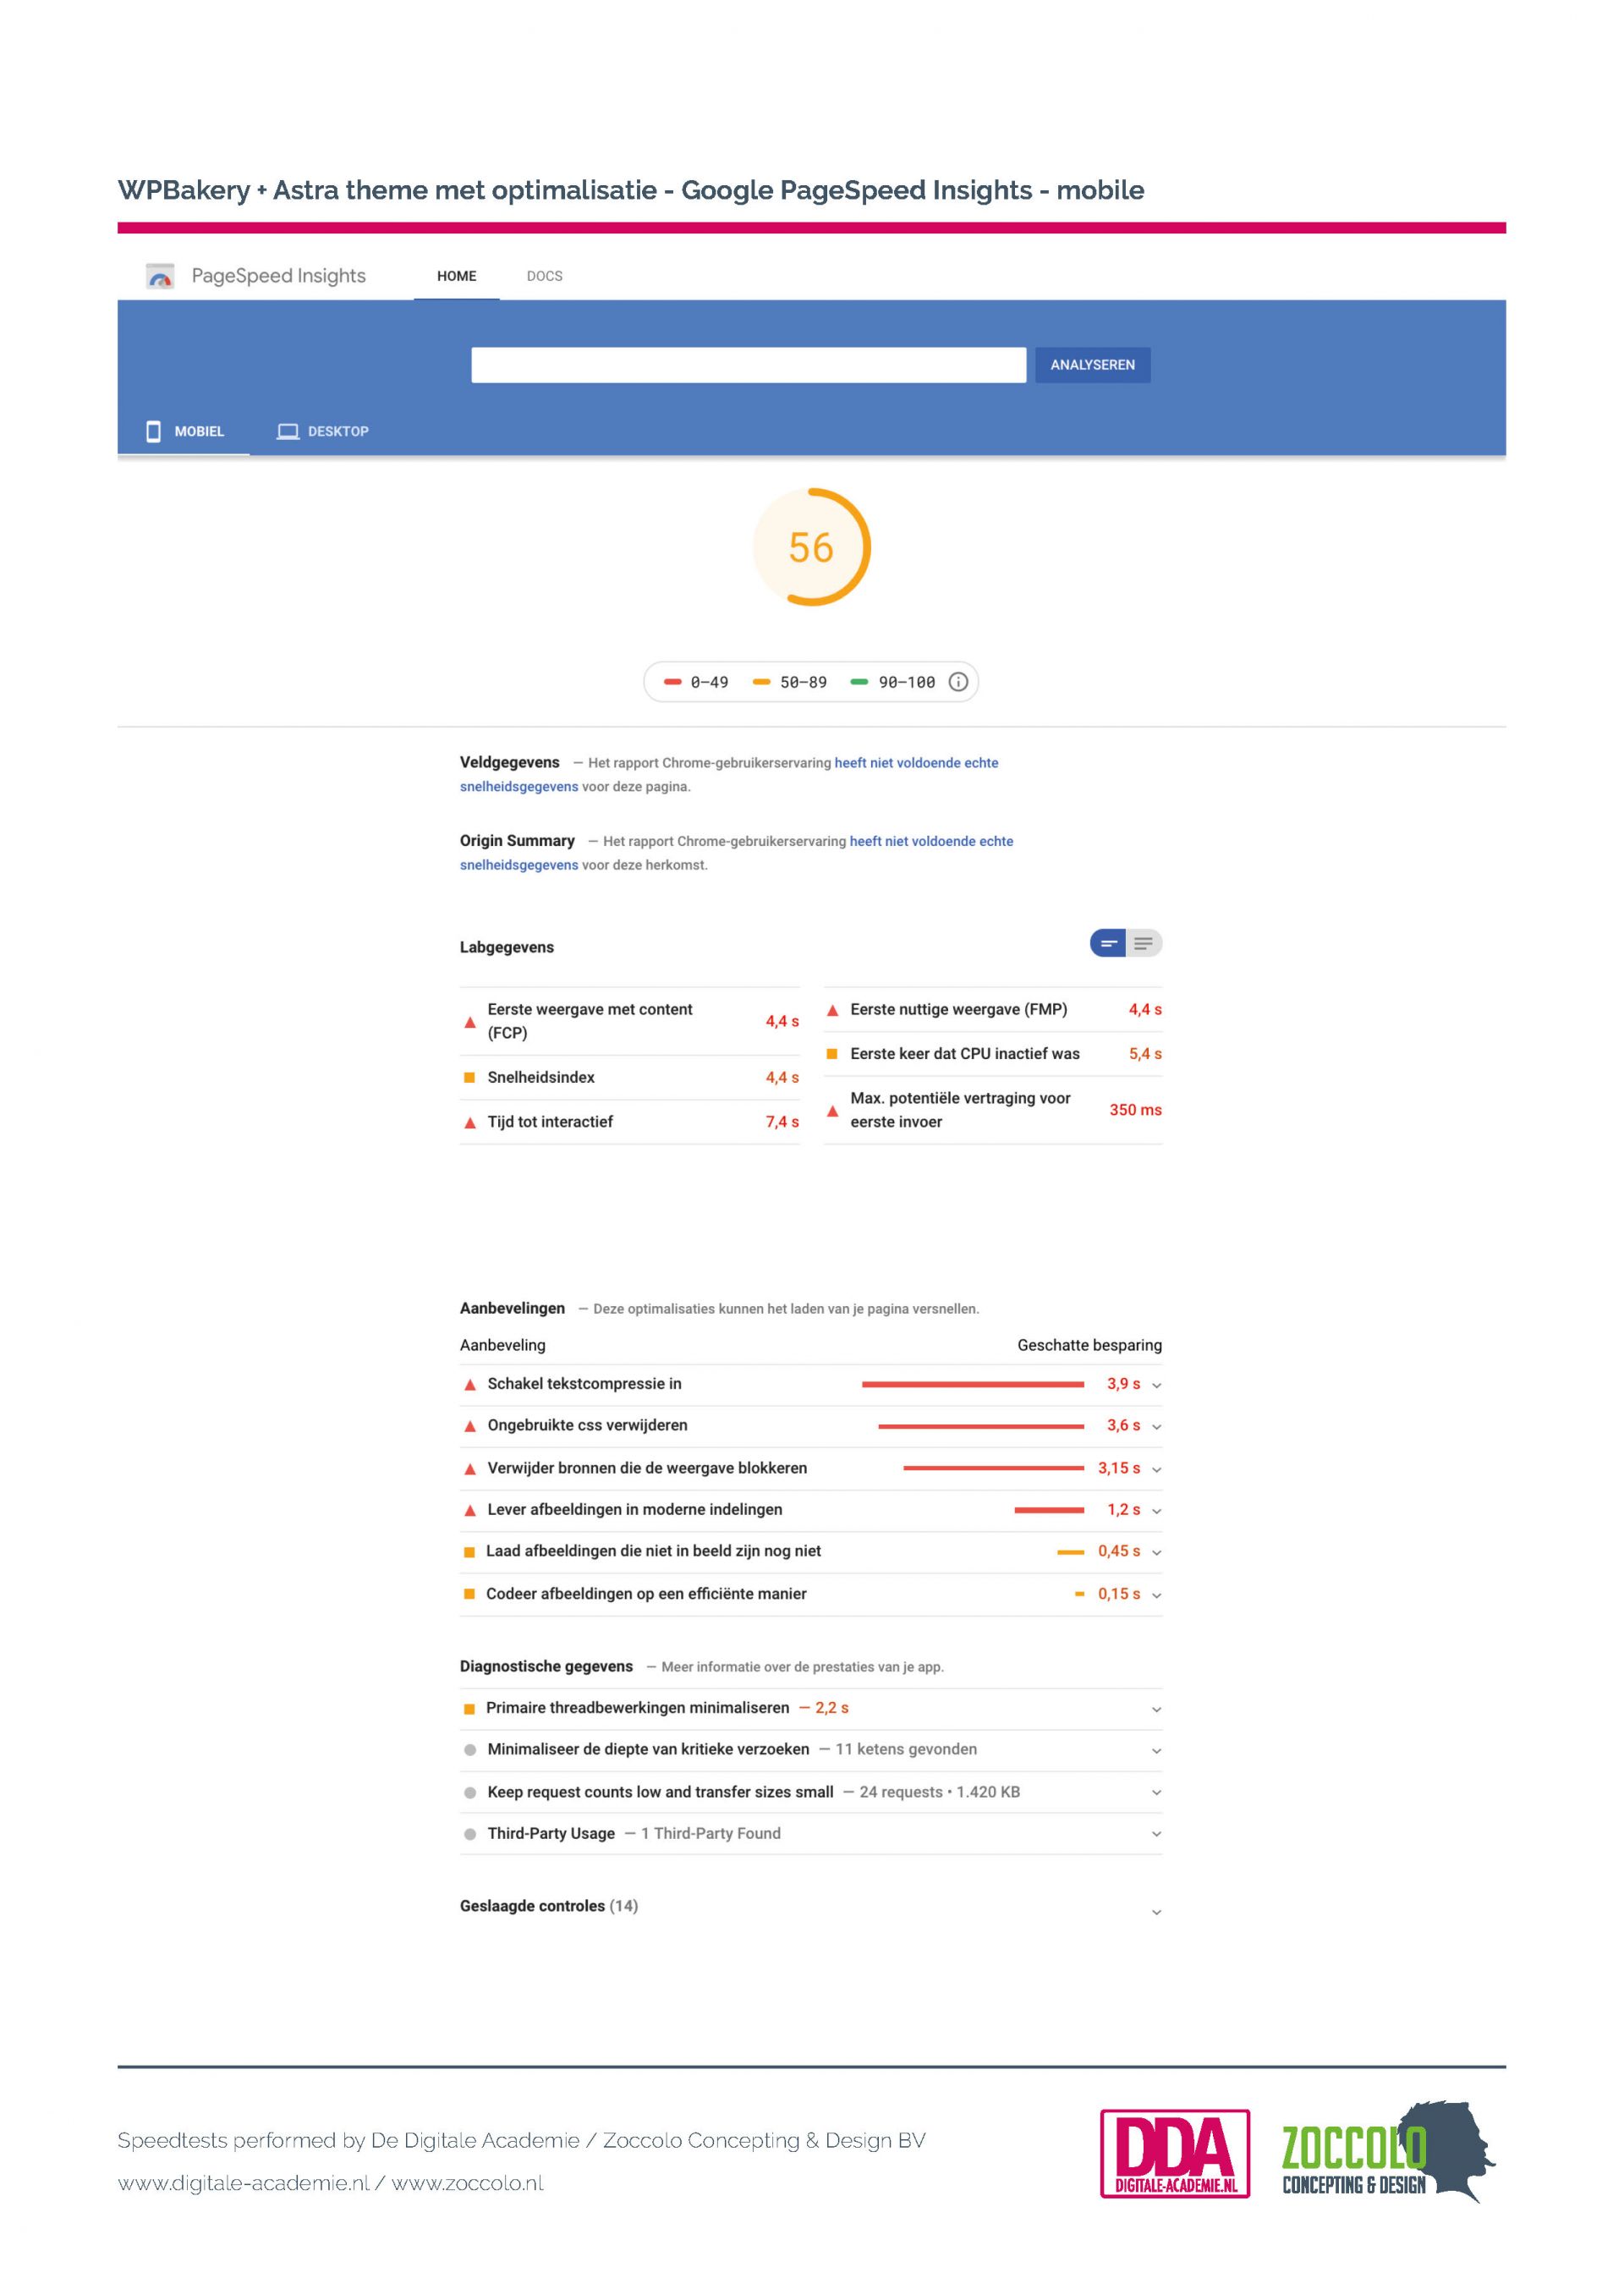Click the grey dot beside Minimaliseer de diepte
This screenshot has height=2278, width=1624.
(470, 1750)
